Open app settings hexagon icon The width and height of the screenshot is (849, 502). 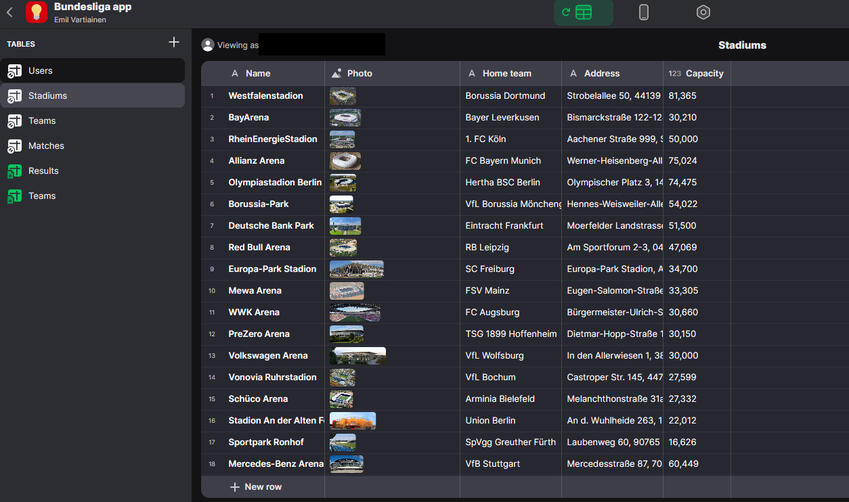click(703, 12)
